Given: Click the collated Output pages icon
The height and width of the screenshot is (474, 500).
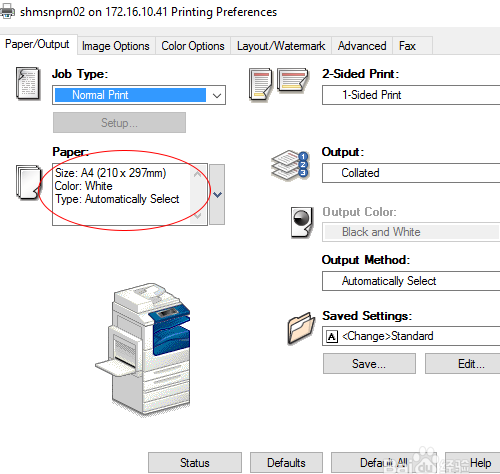Looking at the screenshot, I should click(290, 165).
